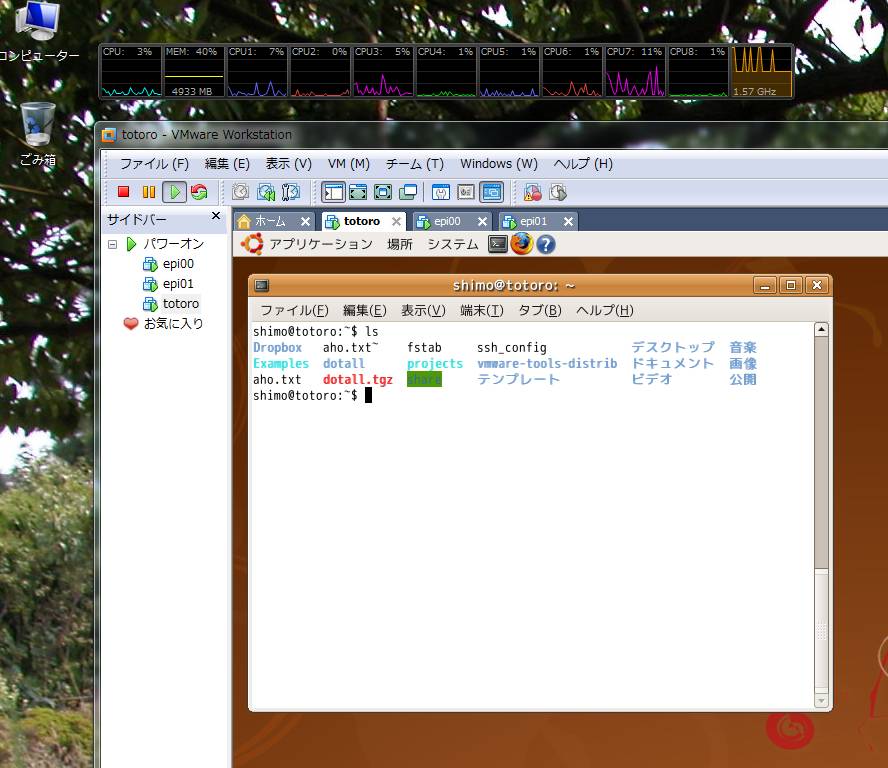The image size is (888, 768).
Task: Launch Firefox from the Ubuntu panel
Action: [x=521, y=244]
